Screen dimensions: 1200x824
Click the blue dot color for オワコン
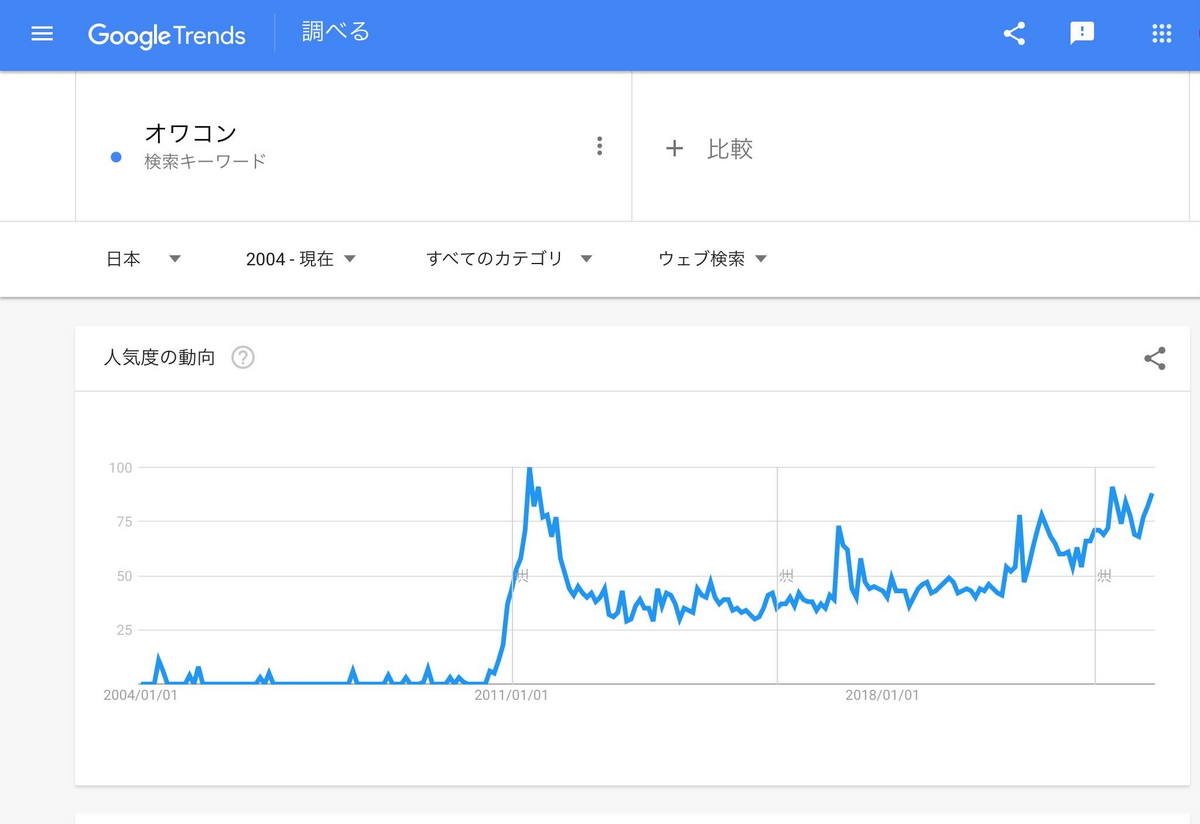coord(116,158)
